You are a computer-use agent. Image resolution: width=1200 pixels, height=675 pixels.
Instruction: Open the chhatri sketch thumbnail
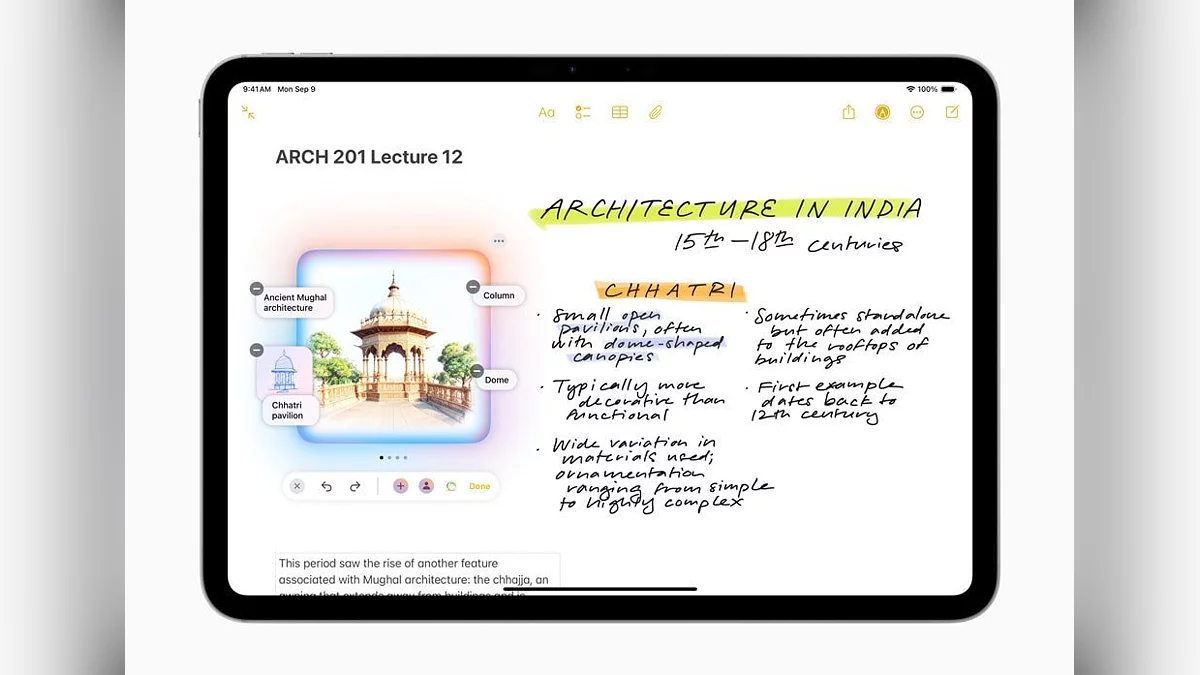pyautogui.click(x=284, y=372)
